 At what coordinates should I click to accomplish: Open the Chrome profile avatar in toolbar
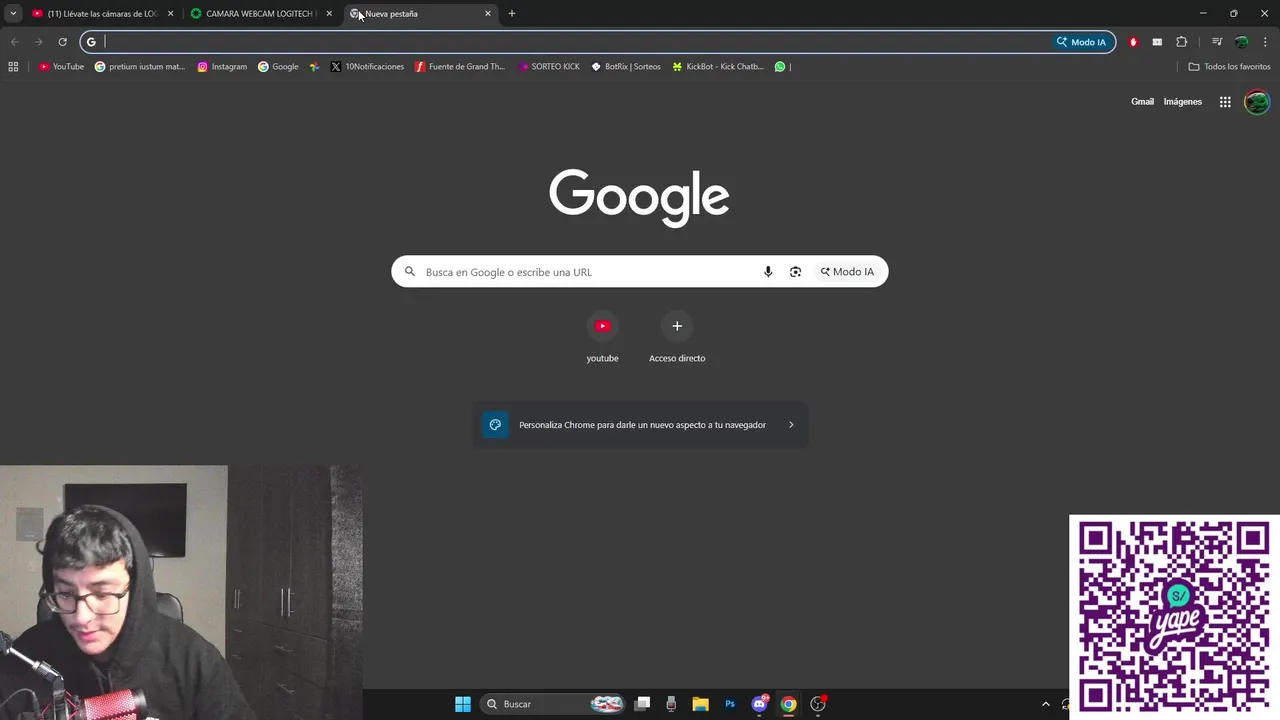coord(1241,42)
